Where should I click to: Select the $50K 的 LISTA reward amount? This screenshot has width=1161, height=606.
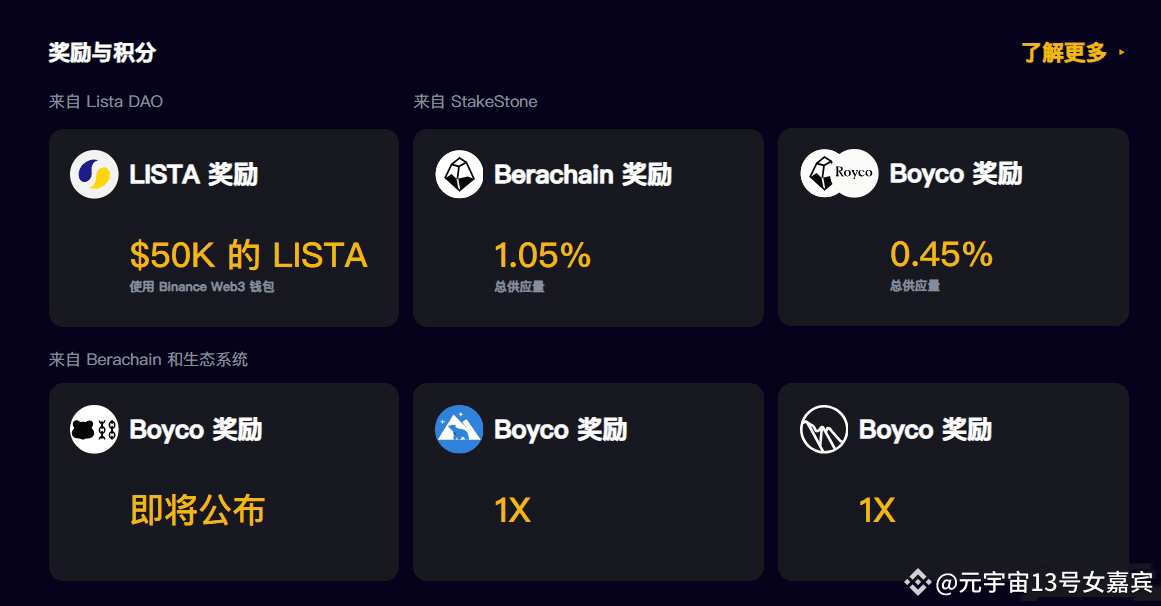point(249,256)
